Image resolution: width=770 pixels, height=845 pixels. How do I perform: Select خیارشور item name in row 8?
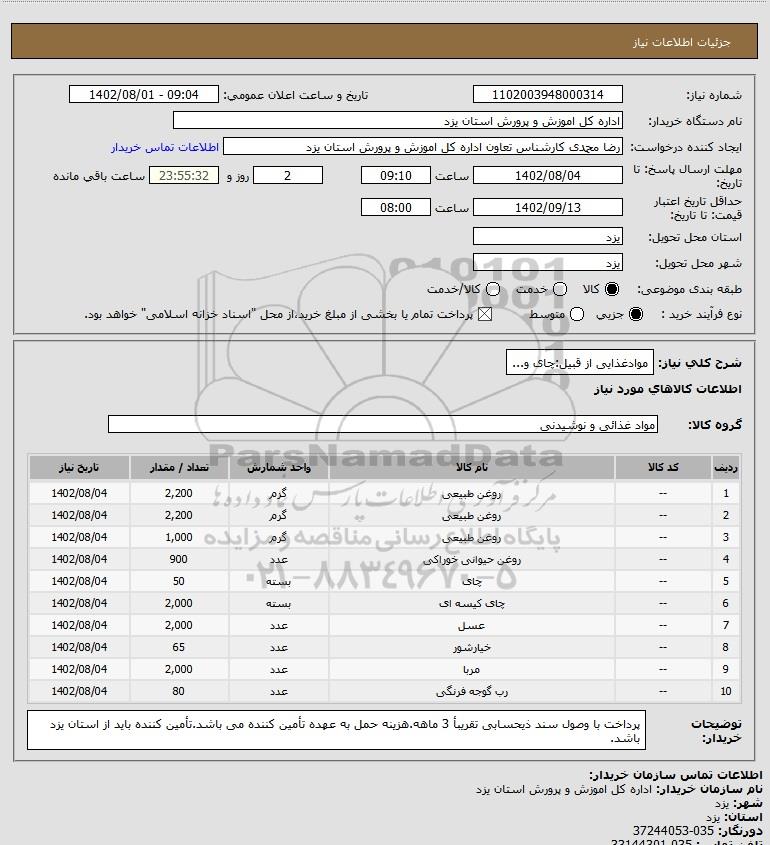(x=472, y=647)
